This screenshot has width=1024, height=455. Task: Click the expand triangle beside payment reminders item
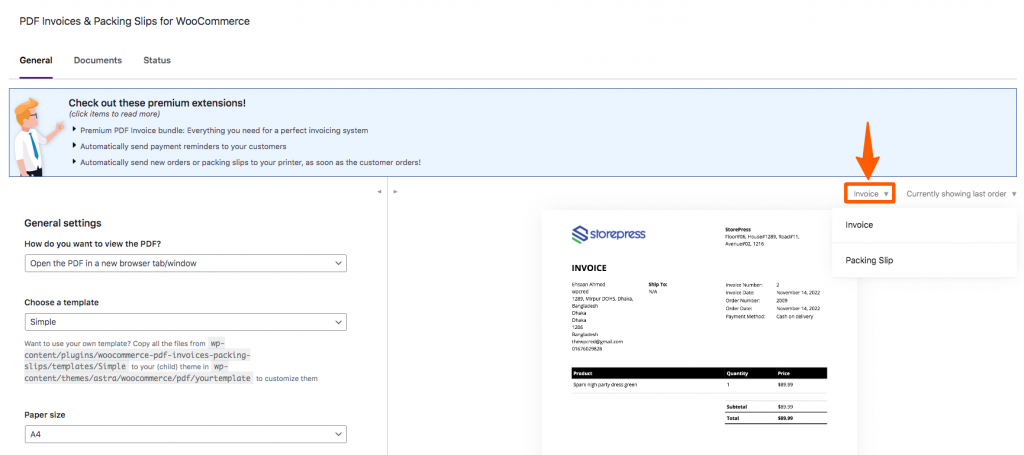pyautogui.click(x=74, y=146)
